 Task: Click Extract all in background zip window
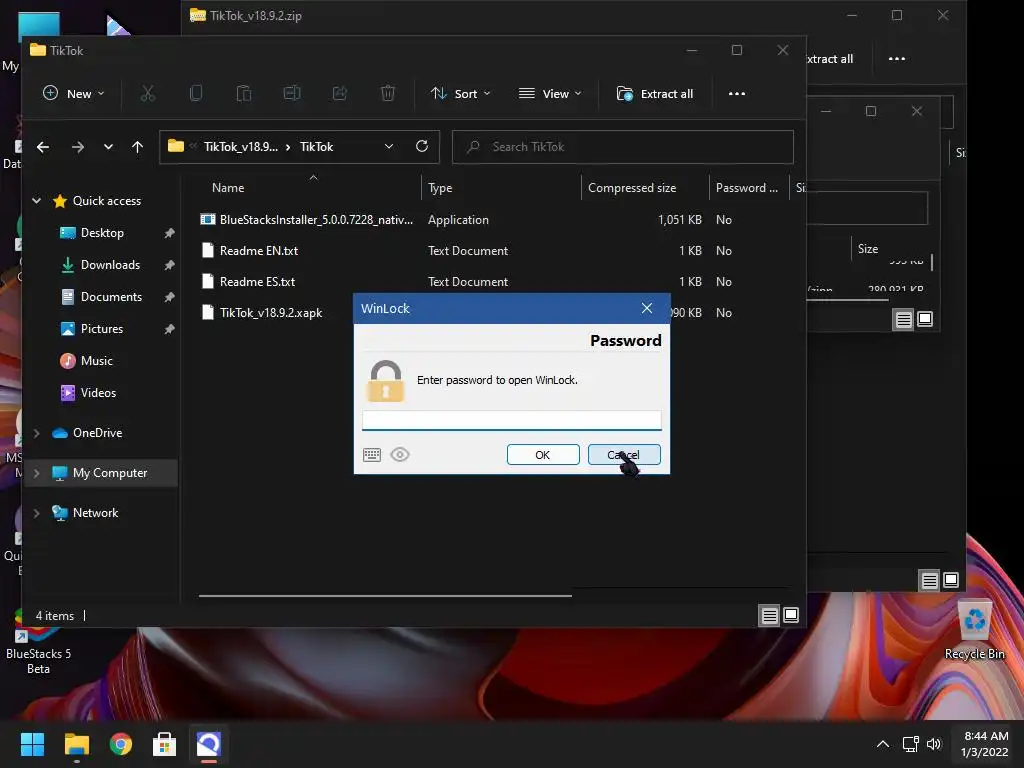click(x=830, y=59)
